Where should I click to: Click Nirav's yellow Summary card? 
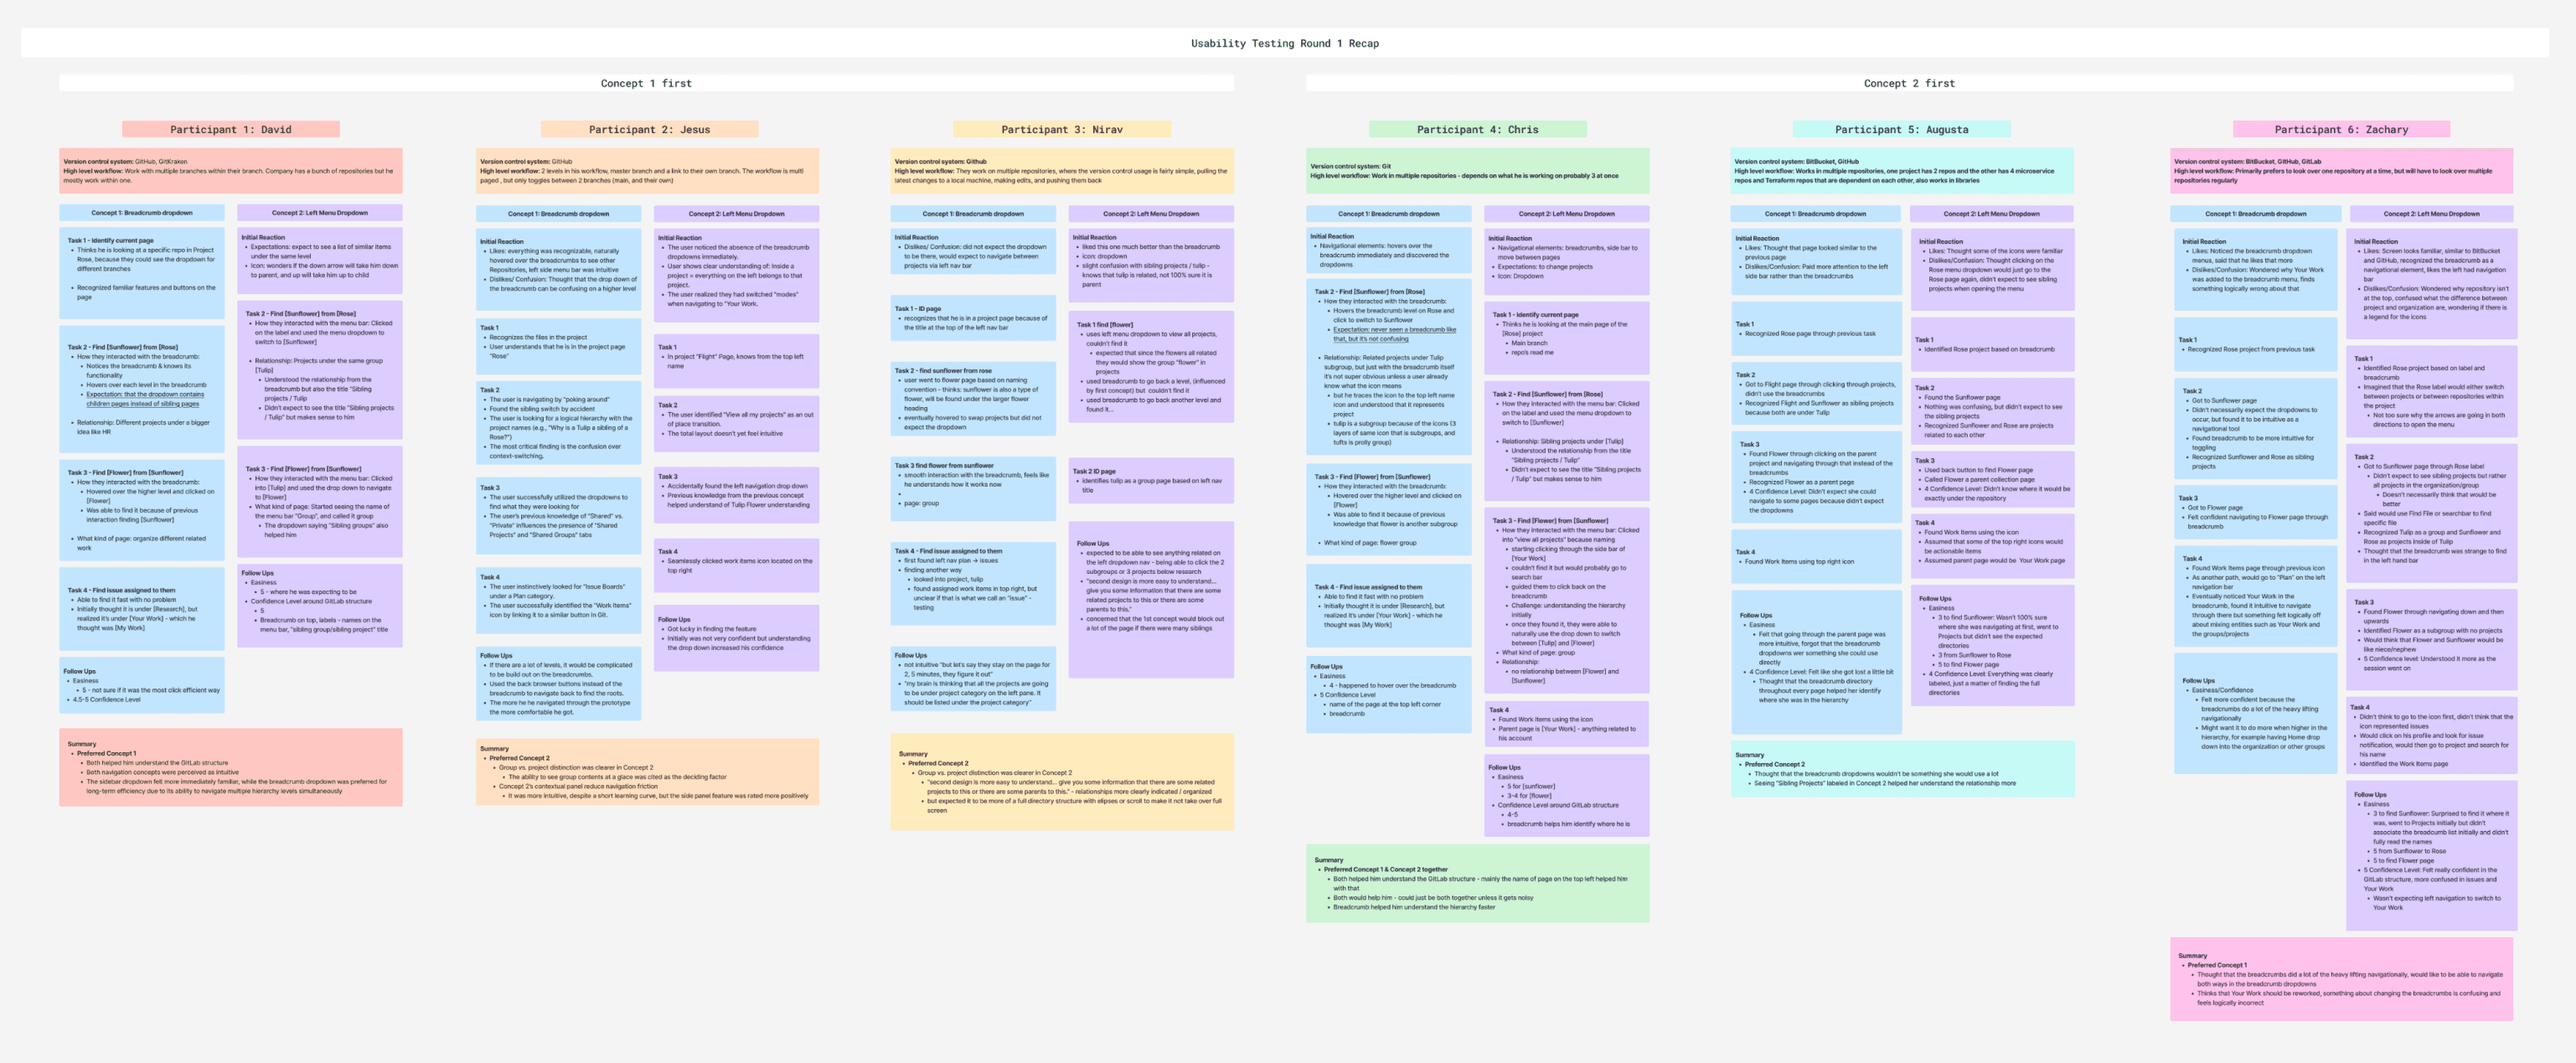tap(1061, 782)
